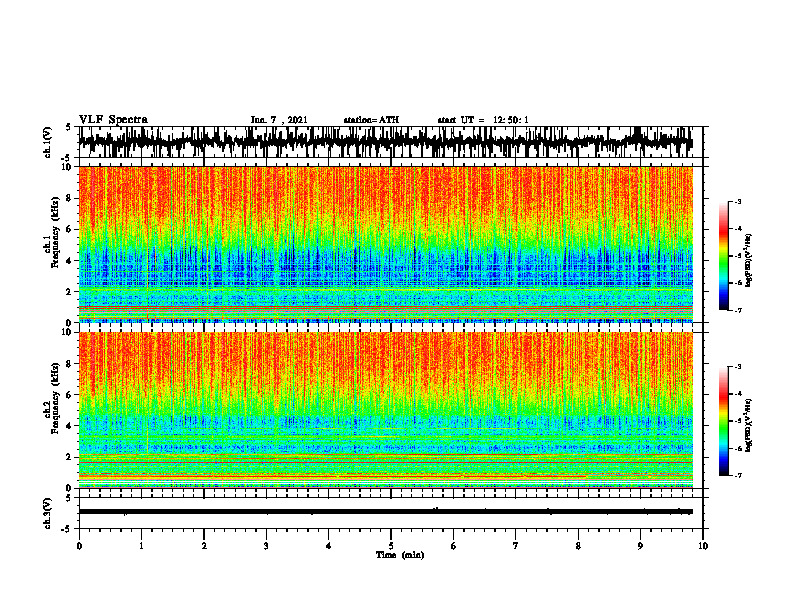
Task: Click the '-5' tick of ch.1(V) axis
Action: pos(68,157)
